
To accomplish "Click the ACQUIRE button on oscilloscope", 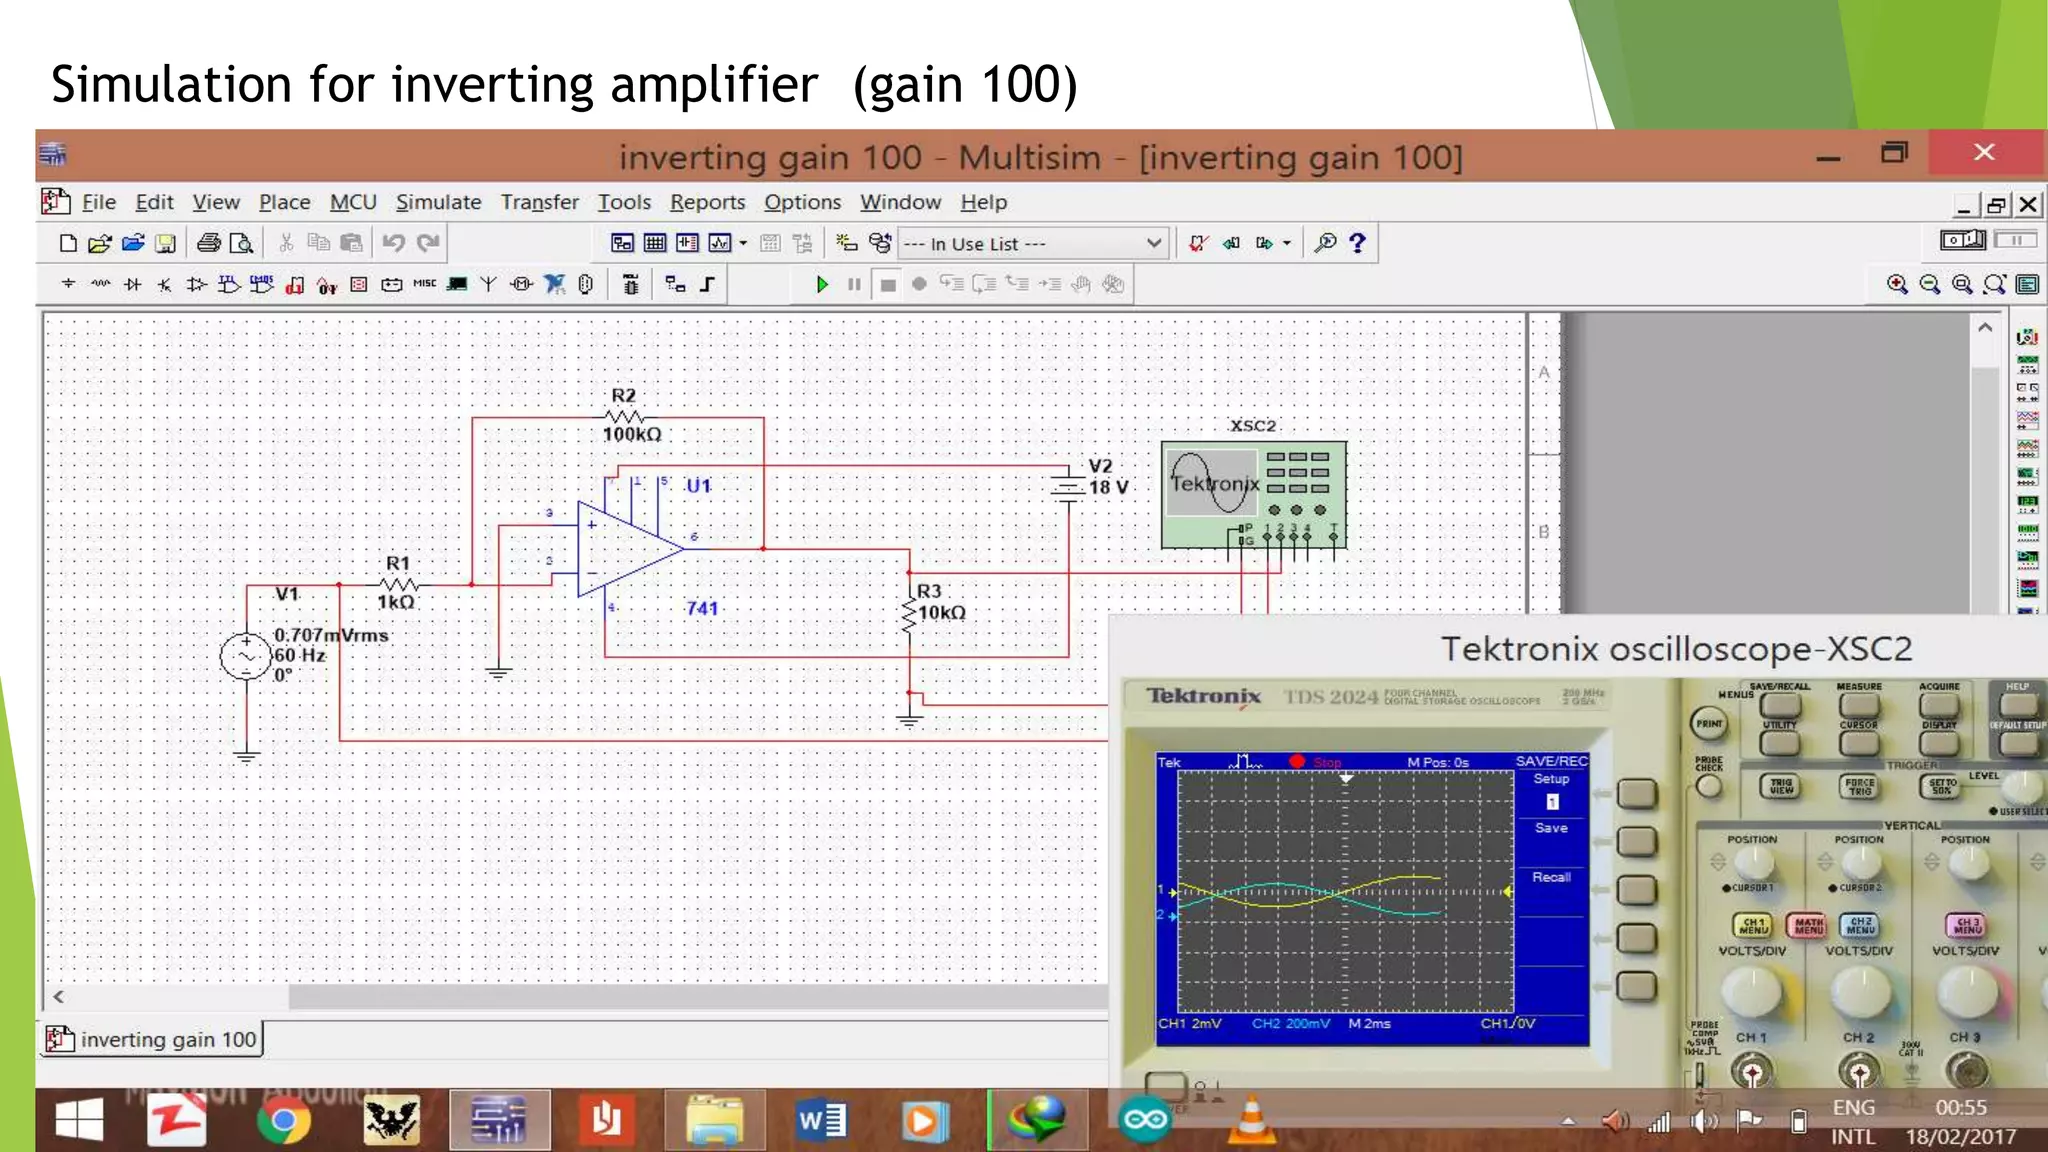I will click(1939, 704).
